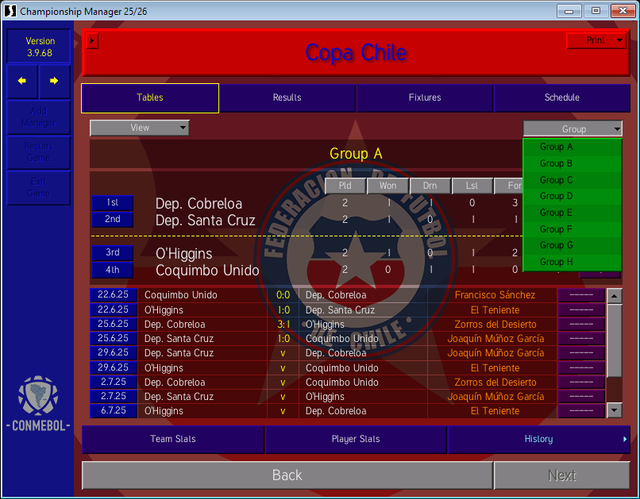Viewport: 640px width, 499px height.
Task: Click the 1st position button
Action: click(x=112, y=203)
